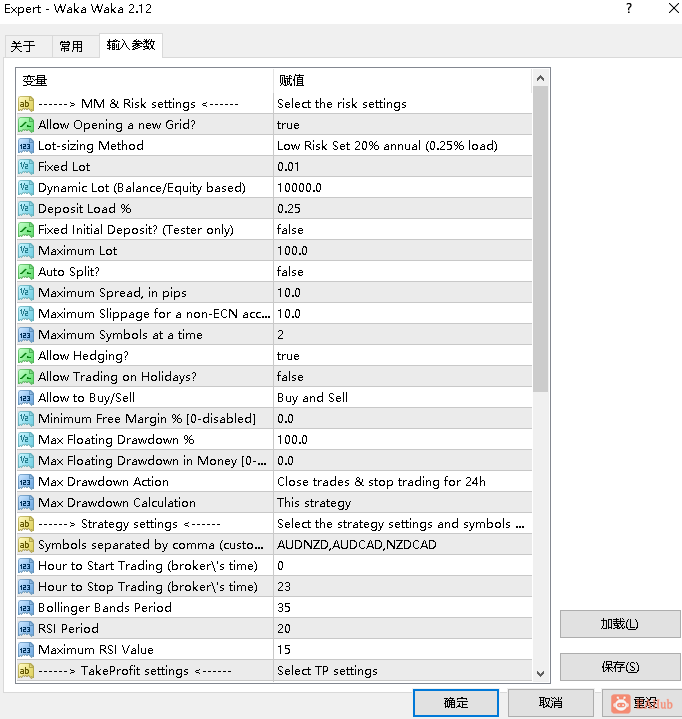Click the icon next to RSI Period

pos(26,629)
